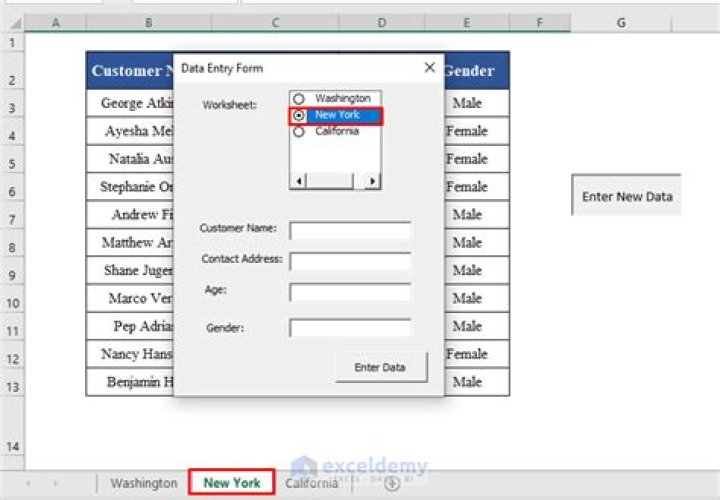Open the California sheet tab
720x500 pixels.
tap(311, 483)
